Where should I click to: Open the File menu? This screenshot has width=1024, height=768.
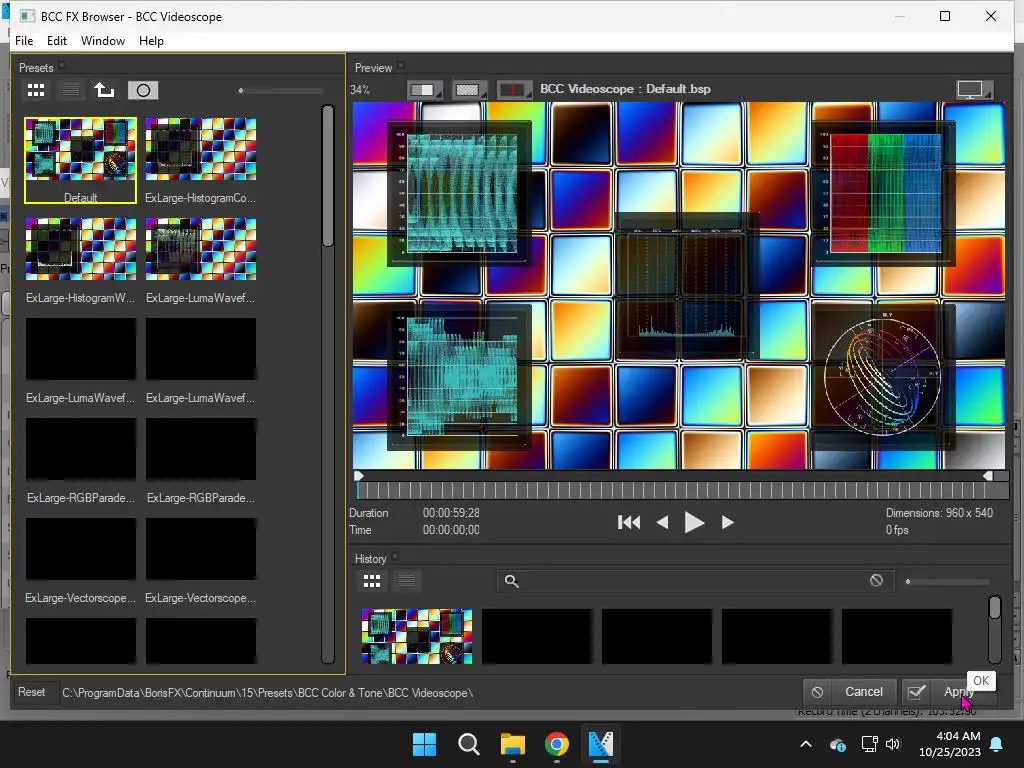coord(24,41)
